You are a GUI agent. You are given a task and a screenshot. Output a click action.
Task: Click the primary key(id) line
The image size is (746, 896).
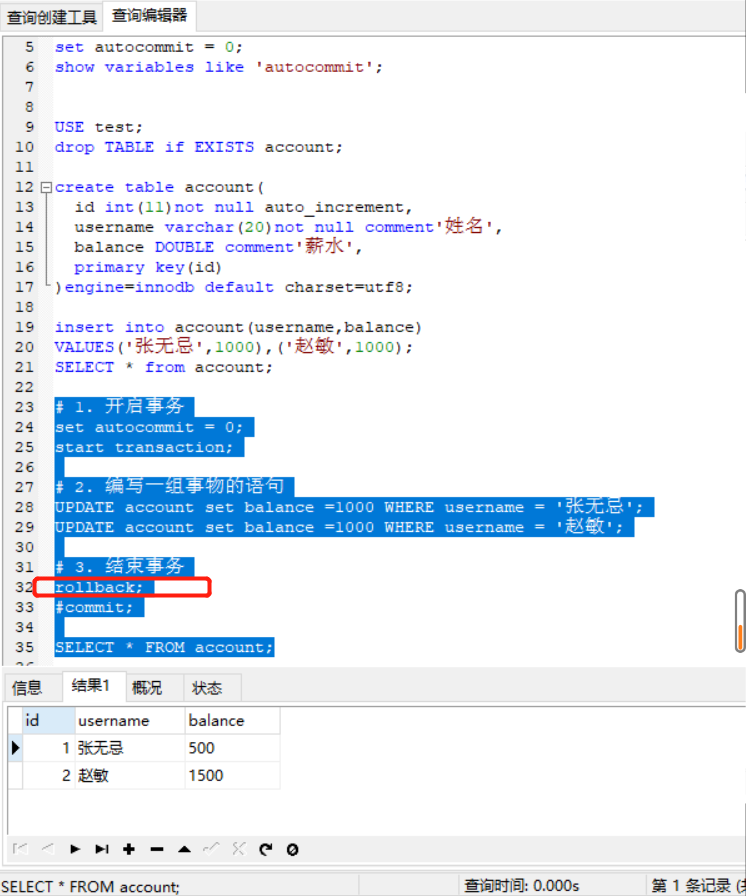click(x=147, y=267)
